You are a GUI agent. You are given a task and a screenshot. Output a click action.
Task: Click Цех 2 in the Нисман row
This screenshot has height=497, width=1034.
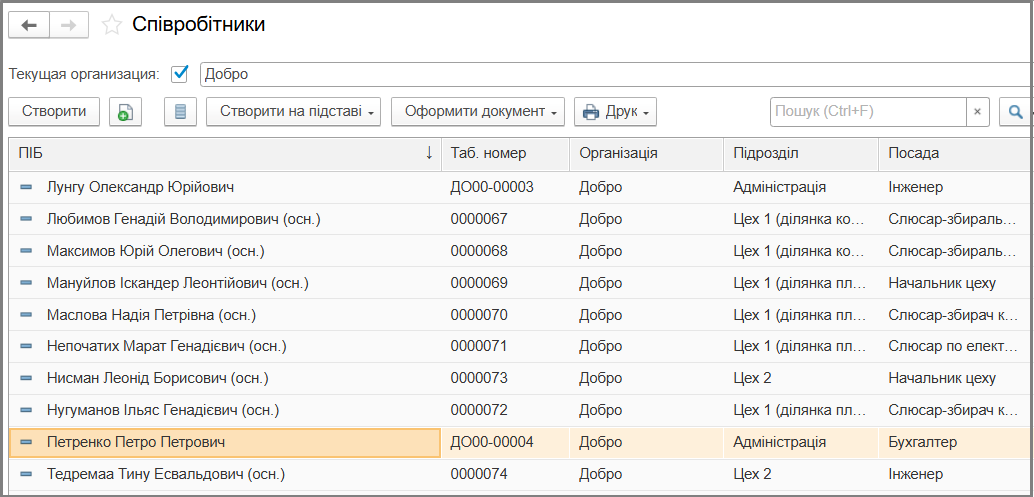click(x=752, y=378)
